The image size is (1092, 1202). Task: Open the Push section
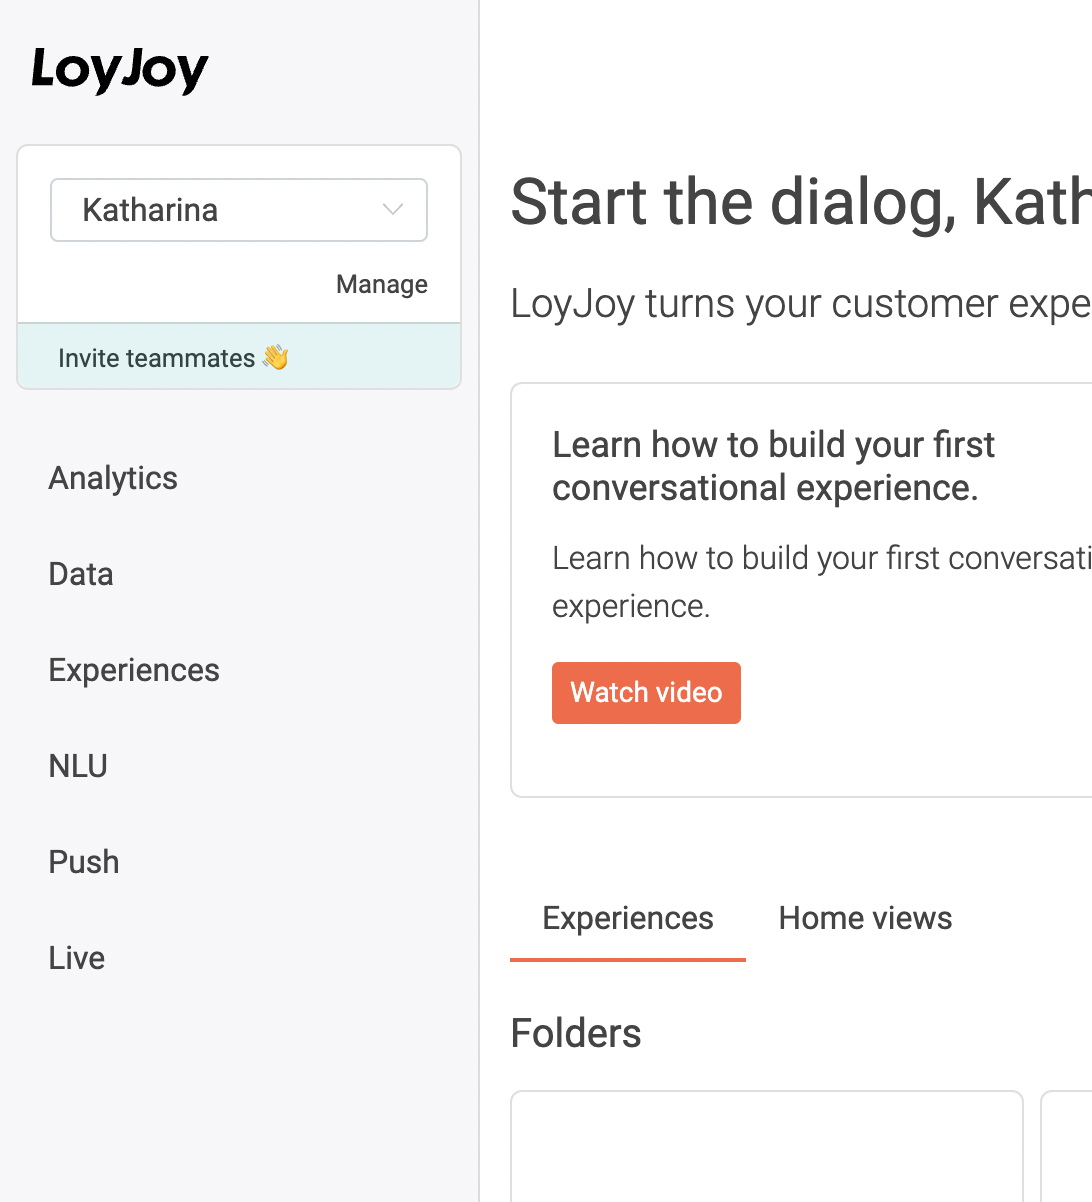tap(83, 862)
